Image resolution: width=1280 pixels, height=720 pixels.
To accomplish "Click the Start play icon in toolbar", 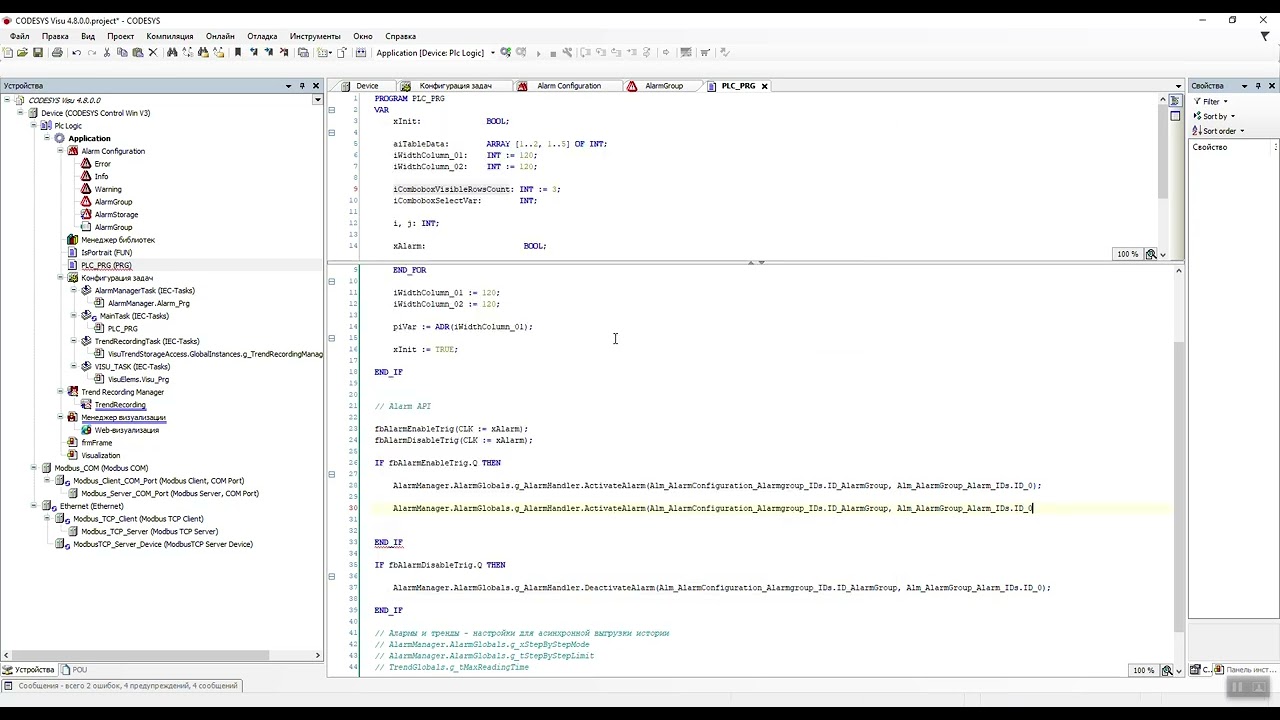I will pos(538,53).
